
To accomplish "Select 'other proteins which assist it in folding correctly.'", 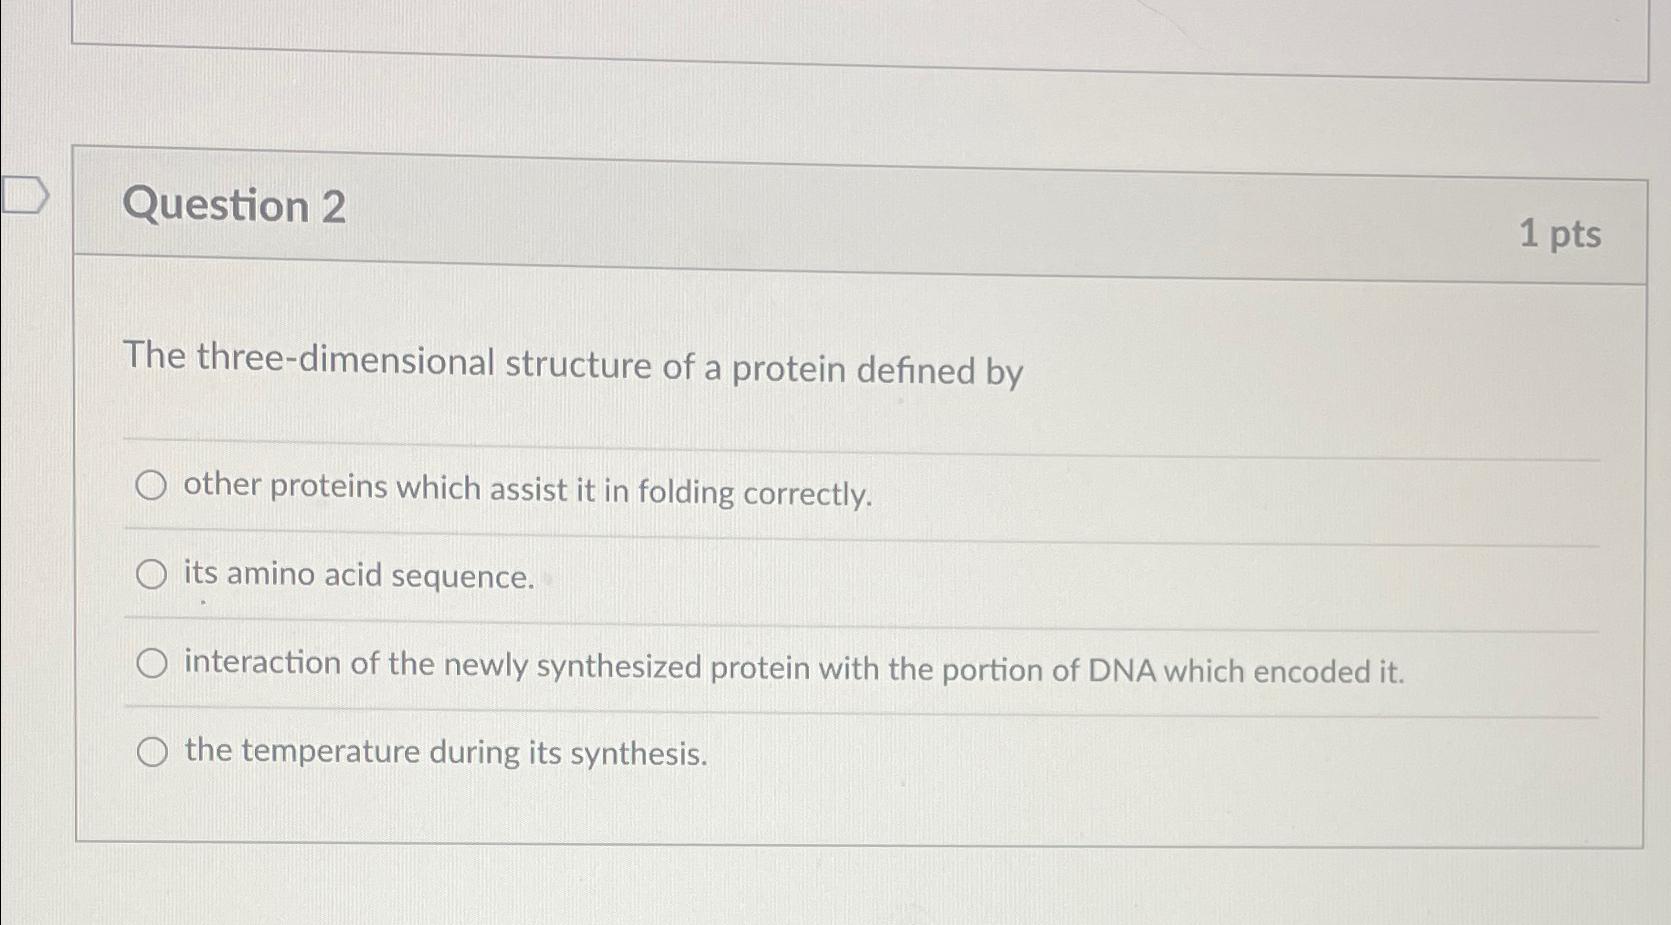I will point(152,487).
